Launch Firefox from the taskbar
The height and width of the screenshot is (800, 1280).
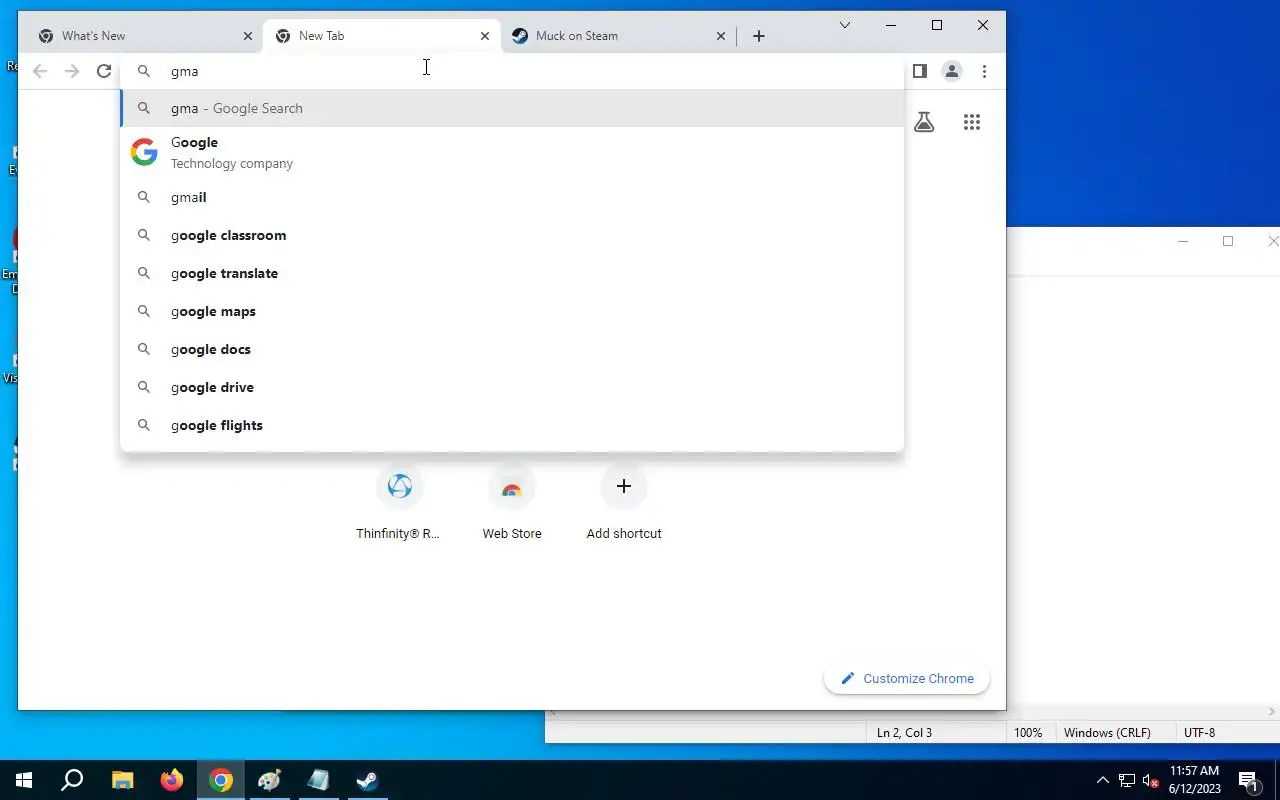[x=172, y=780]
